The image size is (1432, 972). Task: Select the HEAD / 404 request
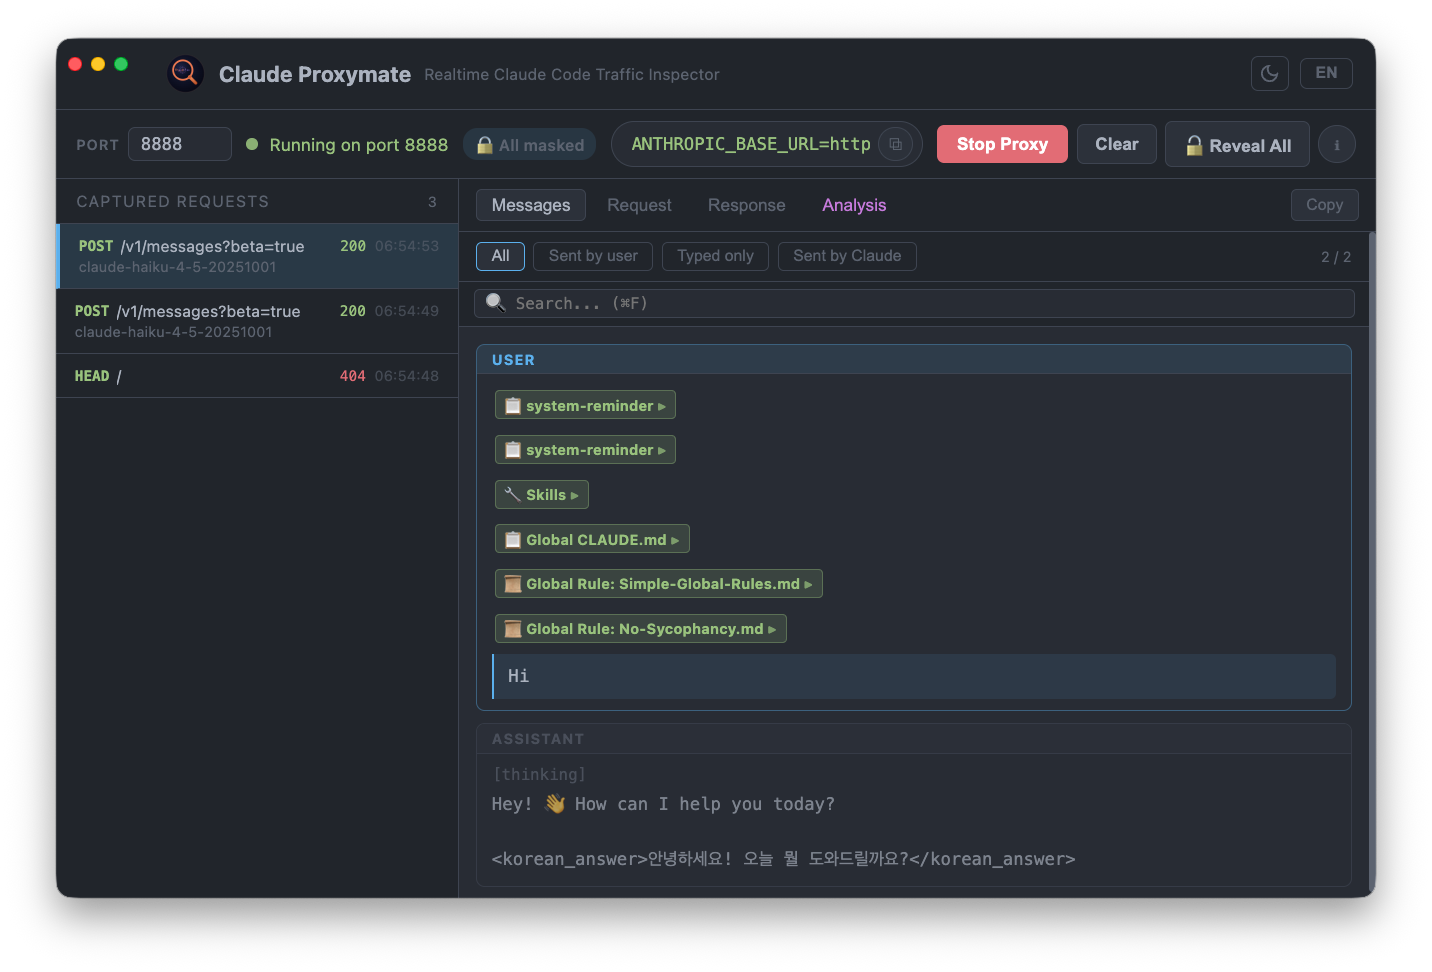click(x=258, y=376)
